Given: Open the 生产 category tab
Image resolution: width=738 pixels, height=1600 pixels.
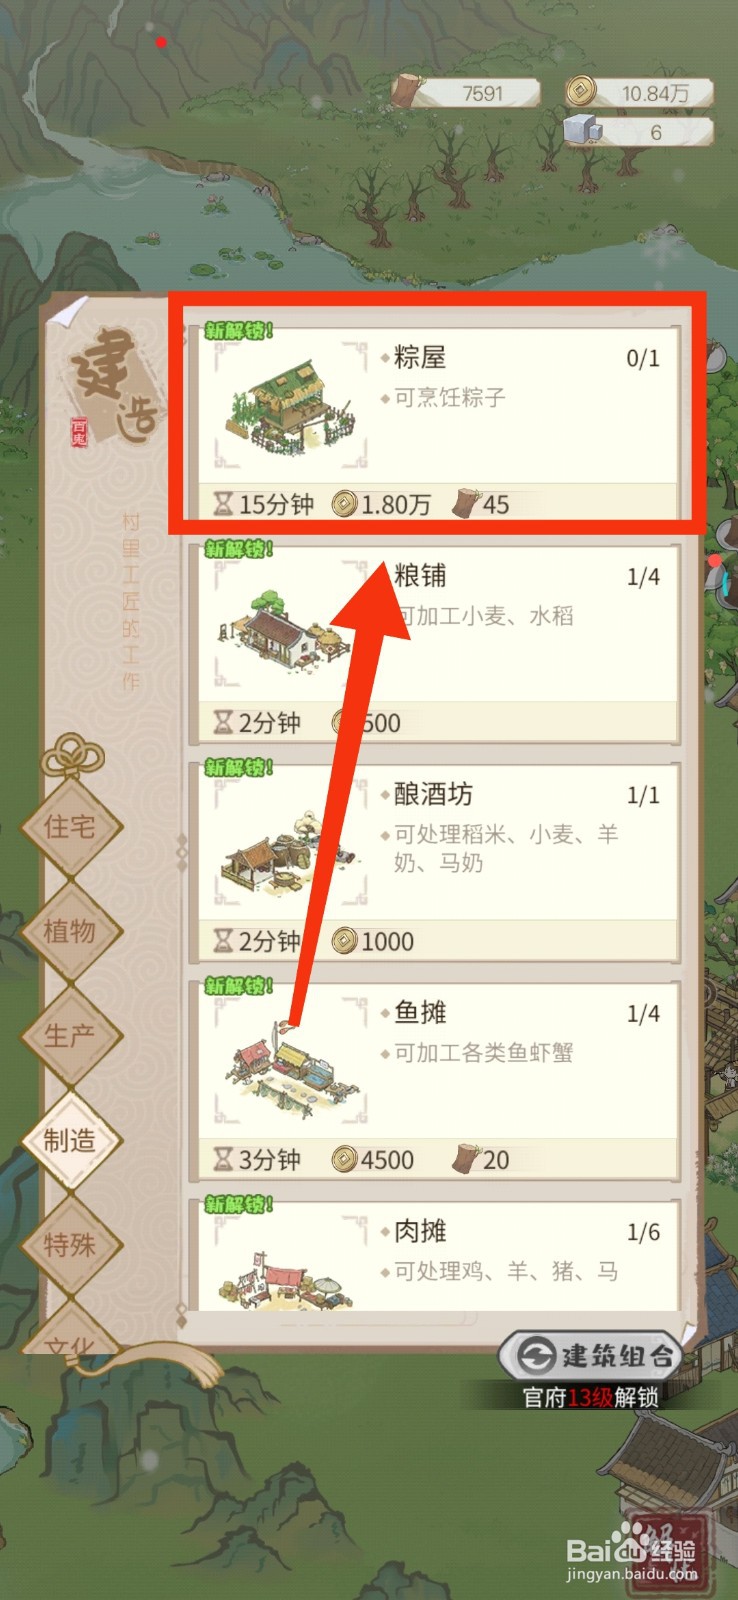Looking at the screenshot, I should click(71, 1036).
